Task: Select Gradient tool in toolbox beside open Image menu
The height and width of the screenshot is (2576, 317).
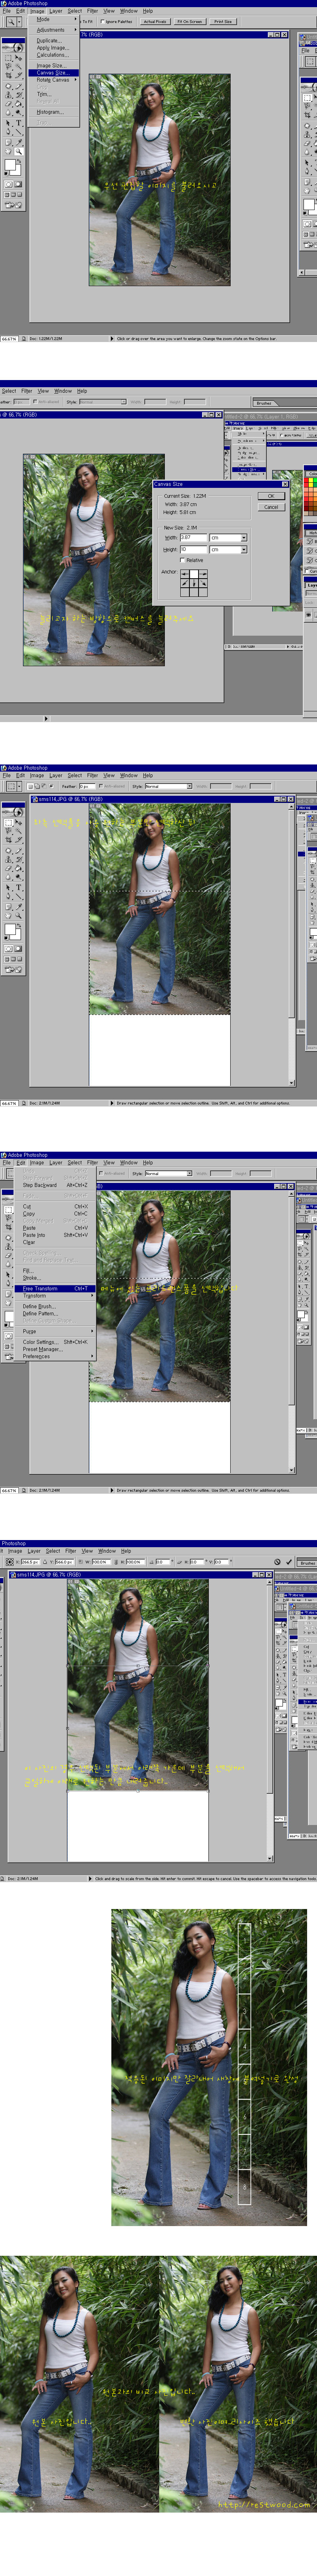Action: coord(19,103)
